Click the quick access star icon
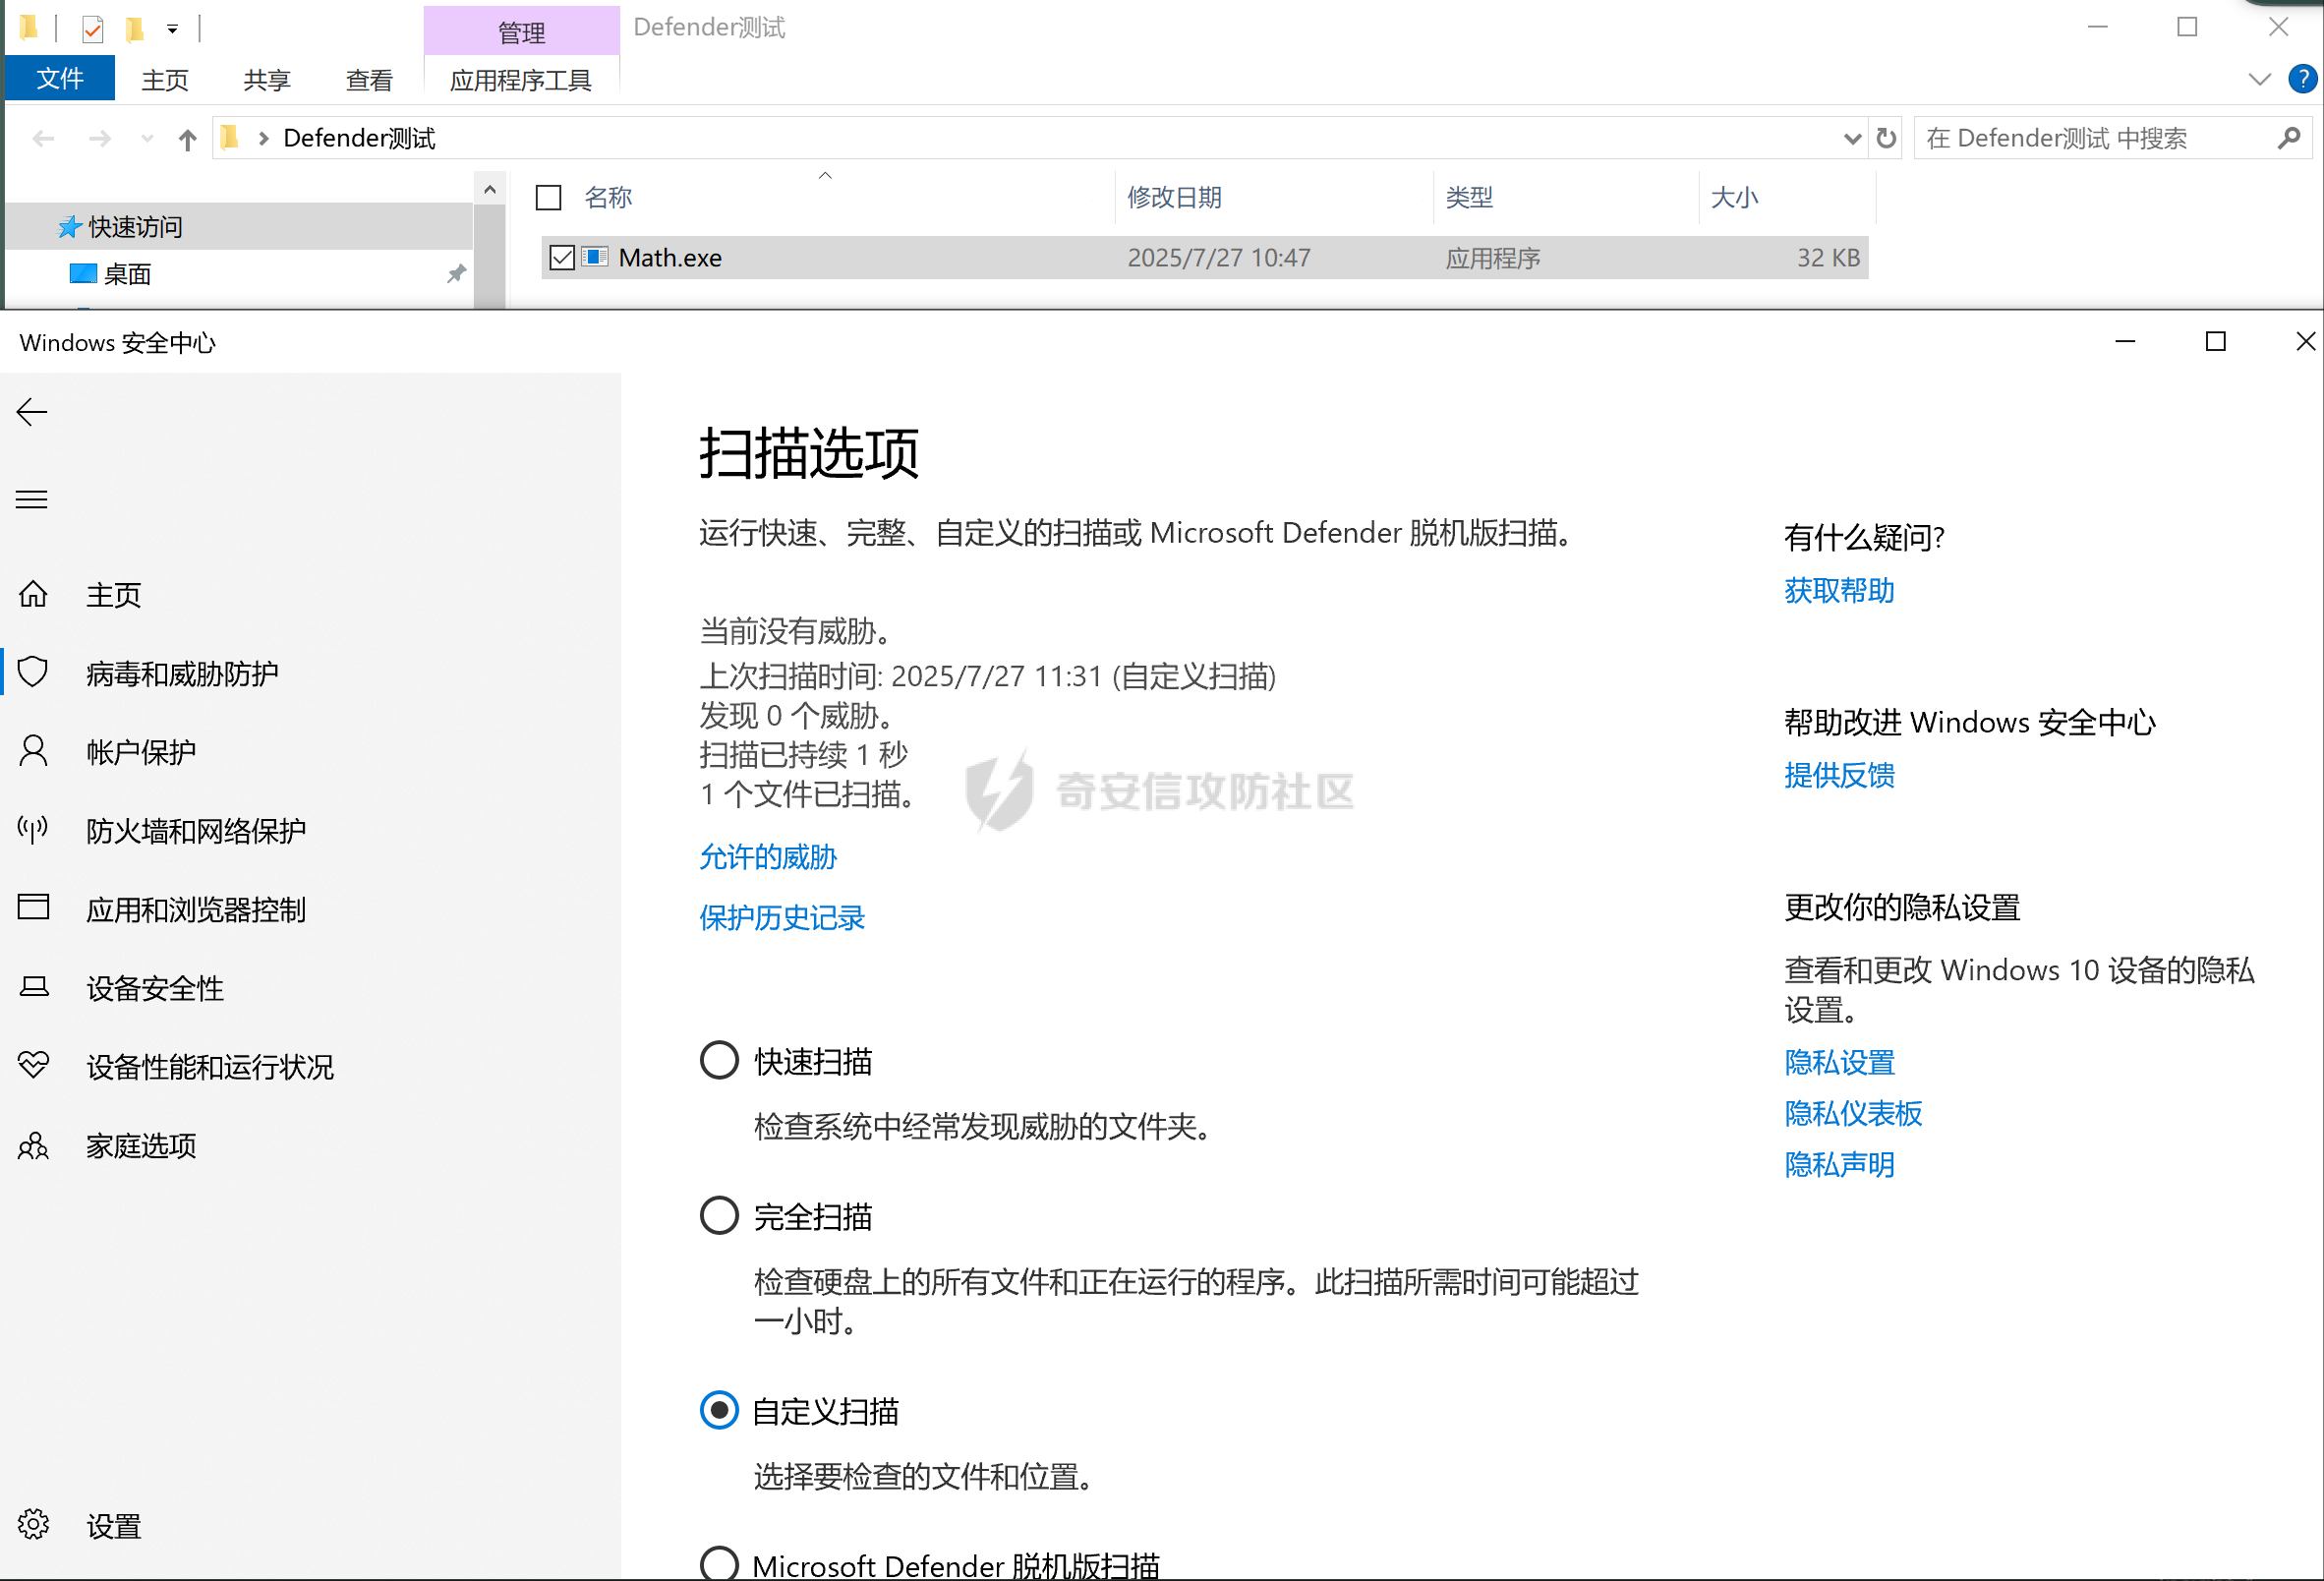The height and width of the screenshot is (1581, 2324). 69,227
